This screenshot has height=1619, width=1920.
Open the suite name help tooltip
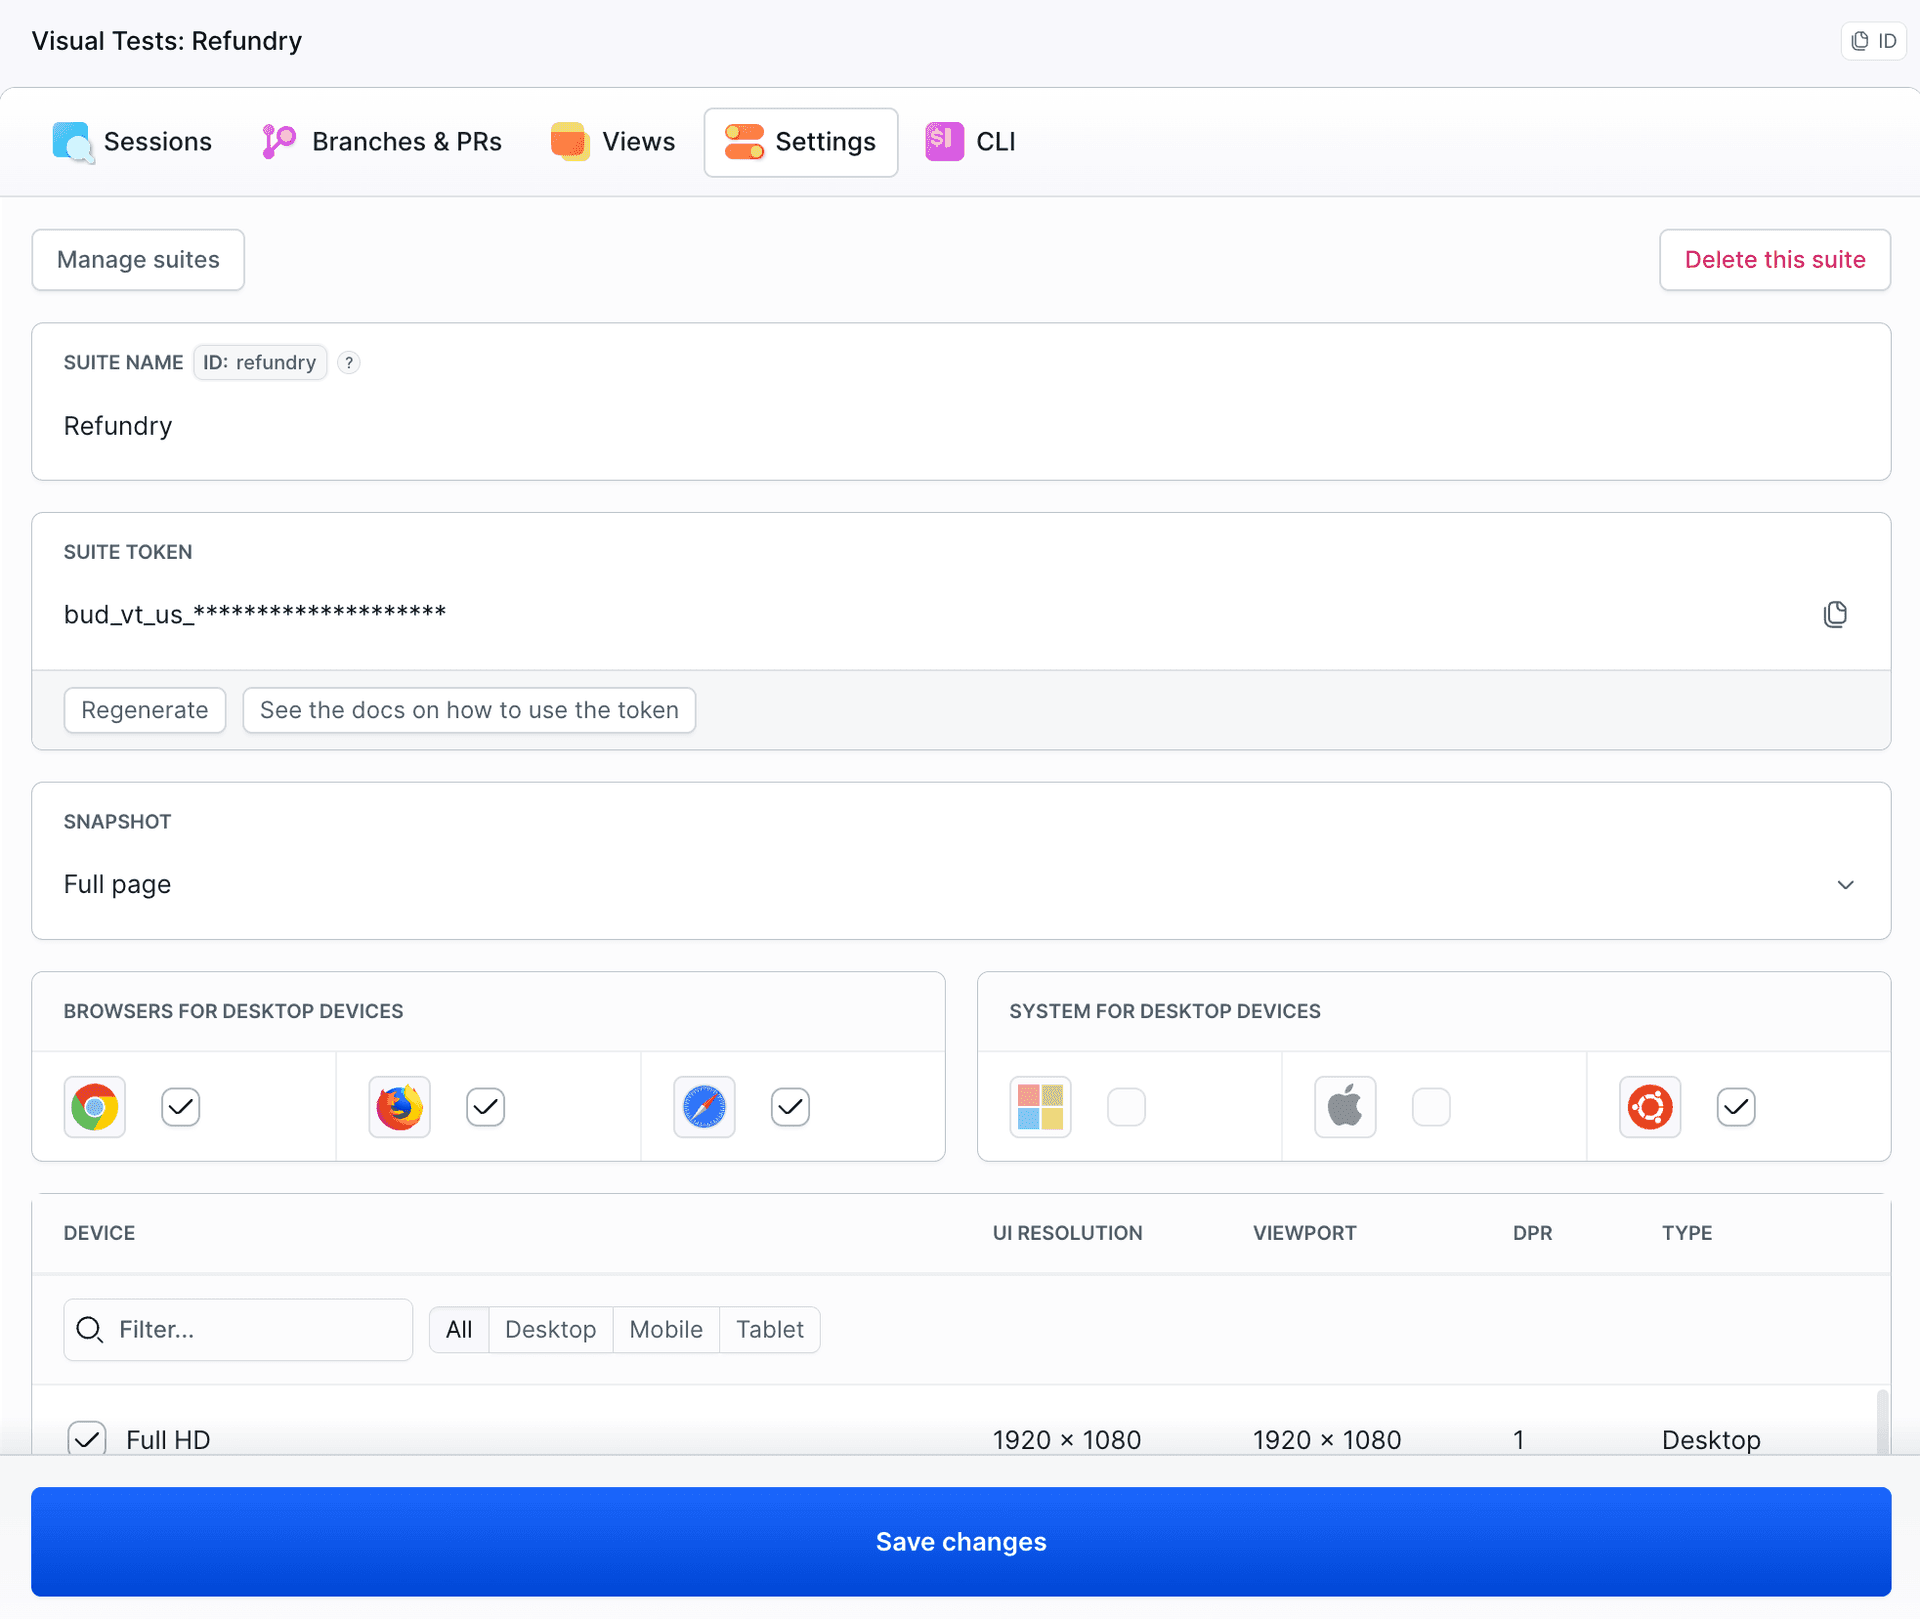click(x=348, y=362)
